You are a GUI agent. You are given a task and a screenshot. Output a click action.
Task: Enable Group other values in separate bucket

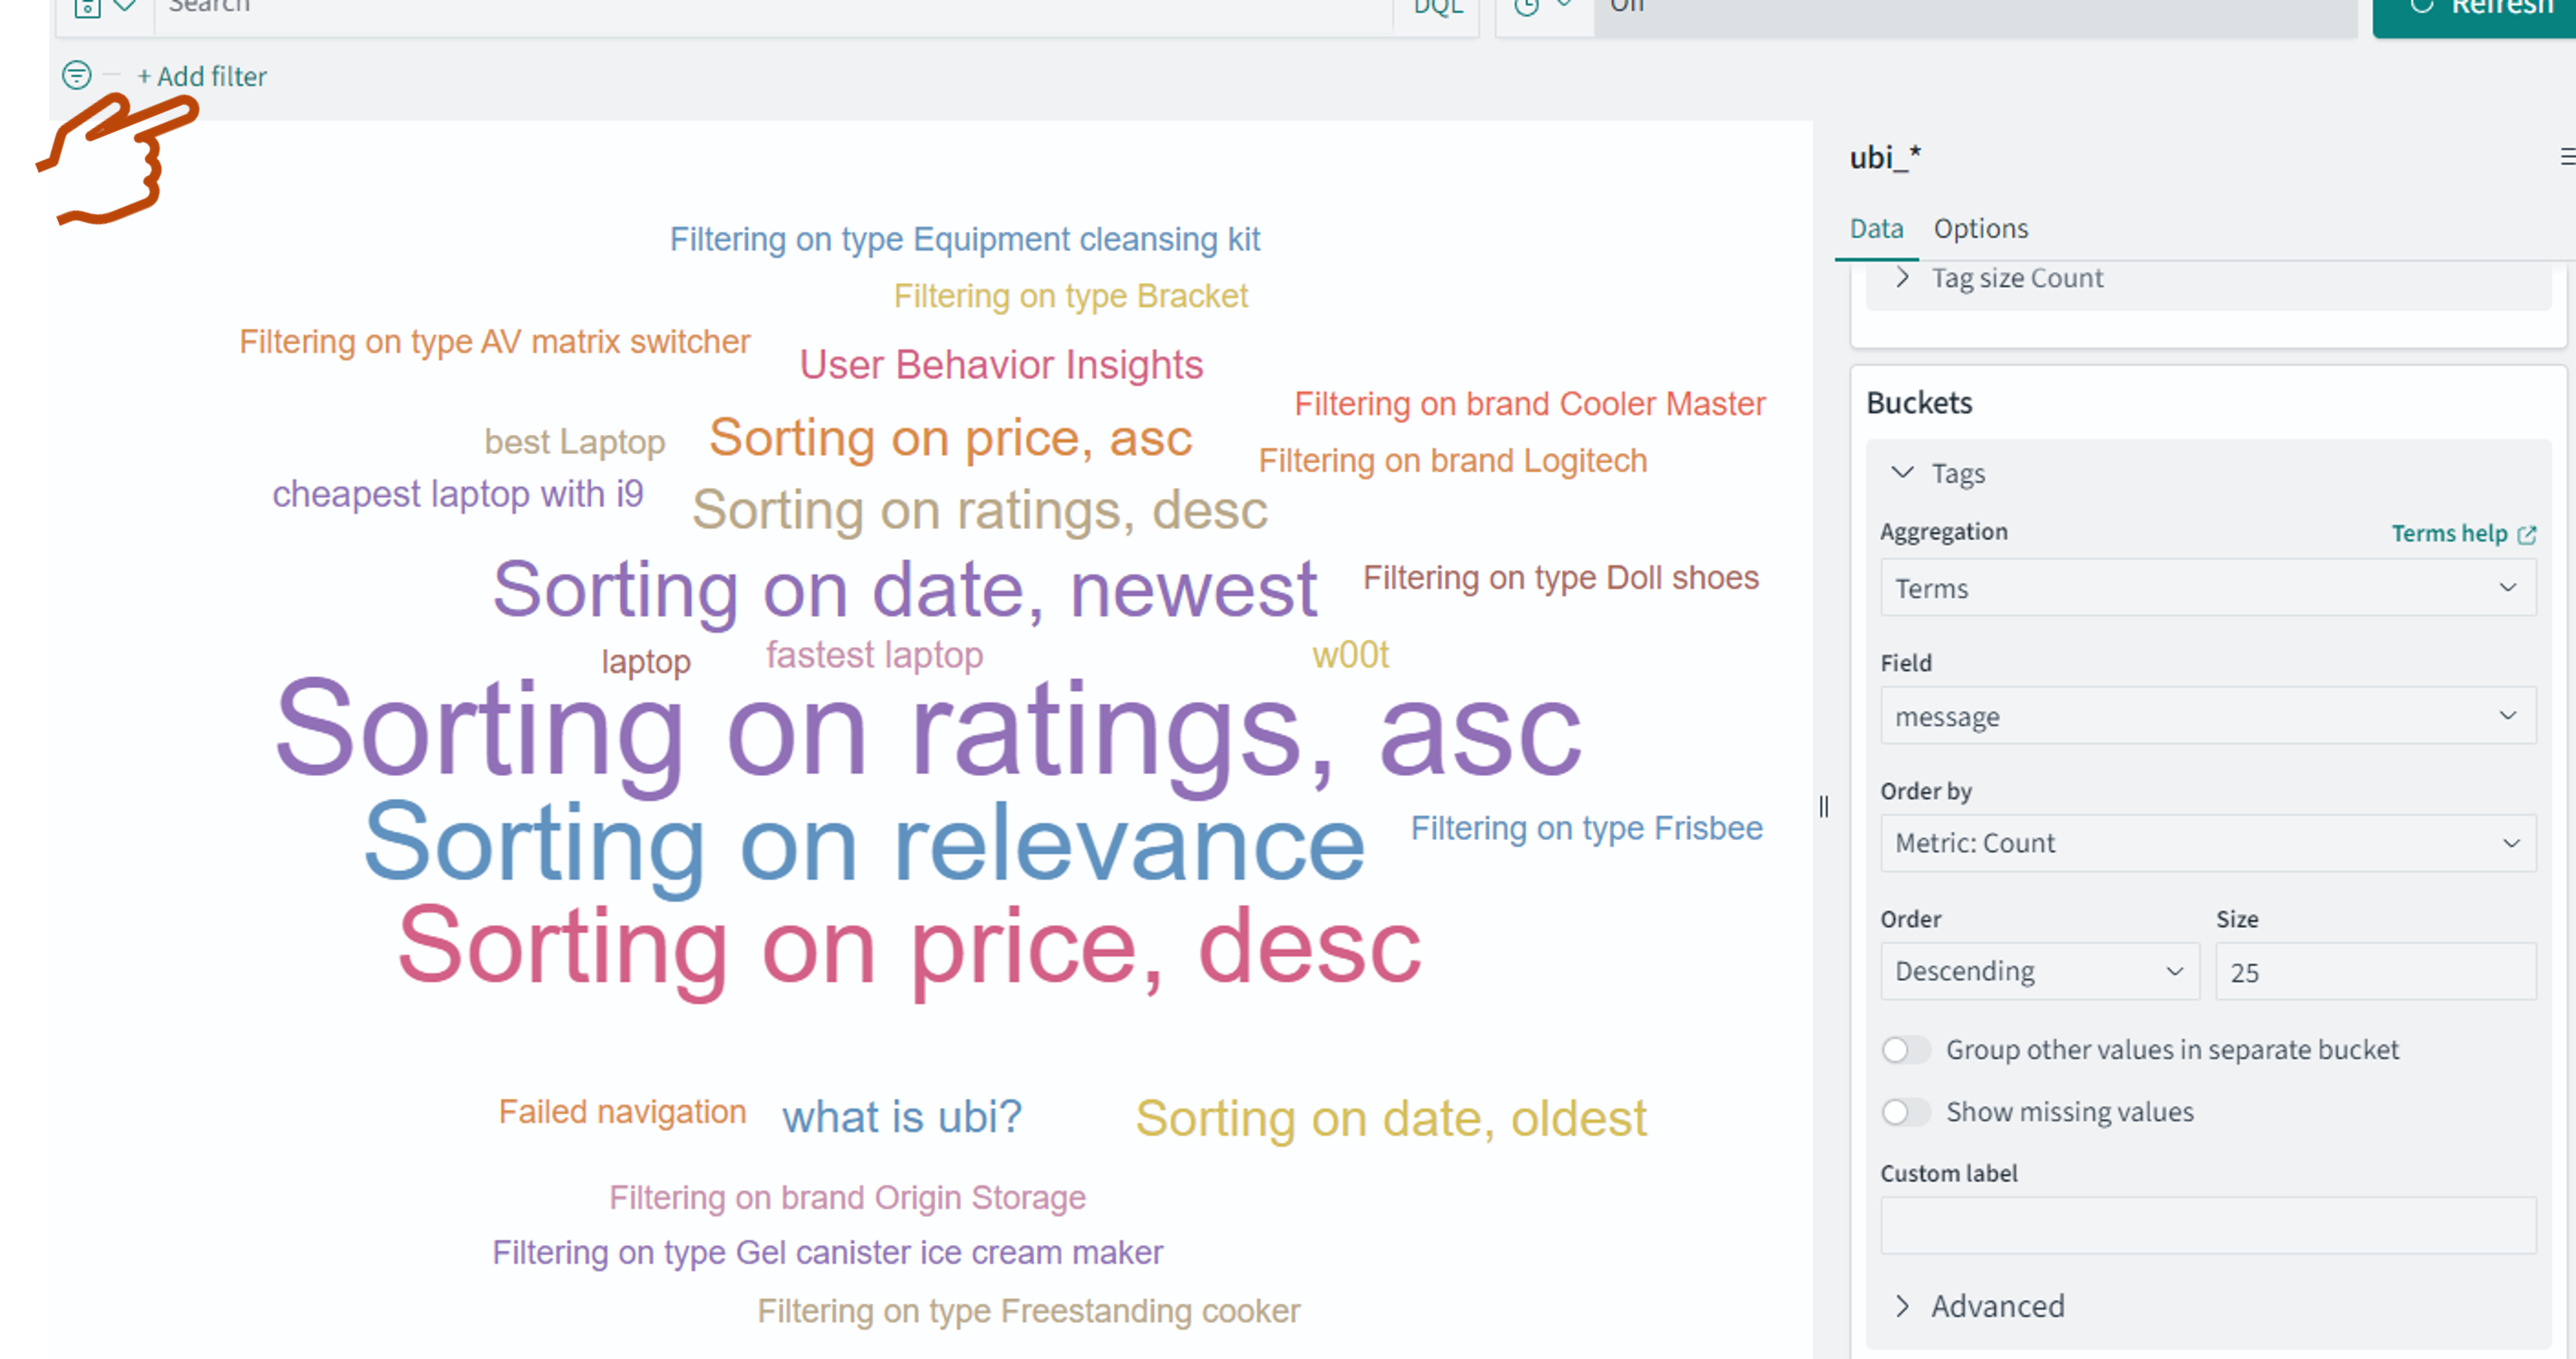pyautogui.click(x=1905, y=1050)
